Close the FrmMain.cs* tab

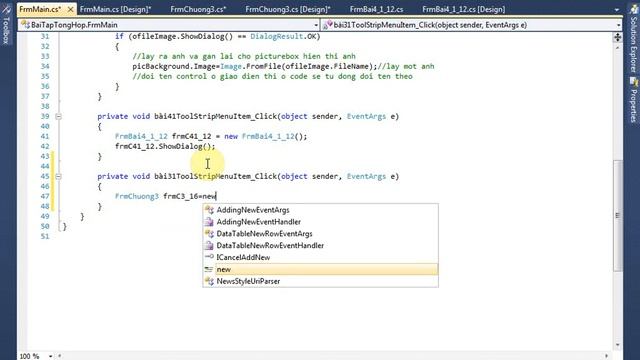tap(70, 9)
